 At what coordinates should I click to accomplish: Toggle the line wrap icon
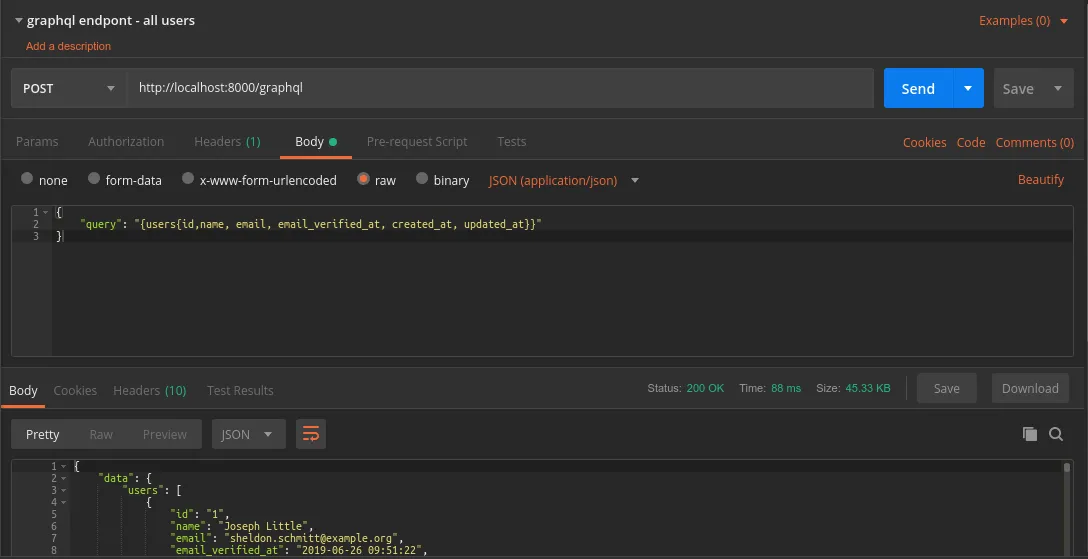click(x=311, y=434)
